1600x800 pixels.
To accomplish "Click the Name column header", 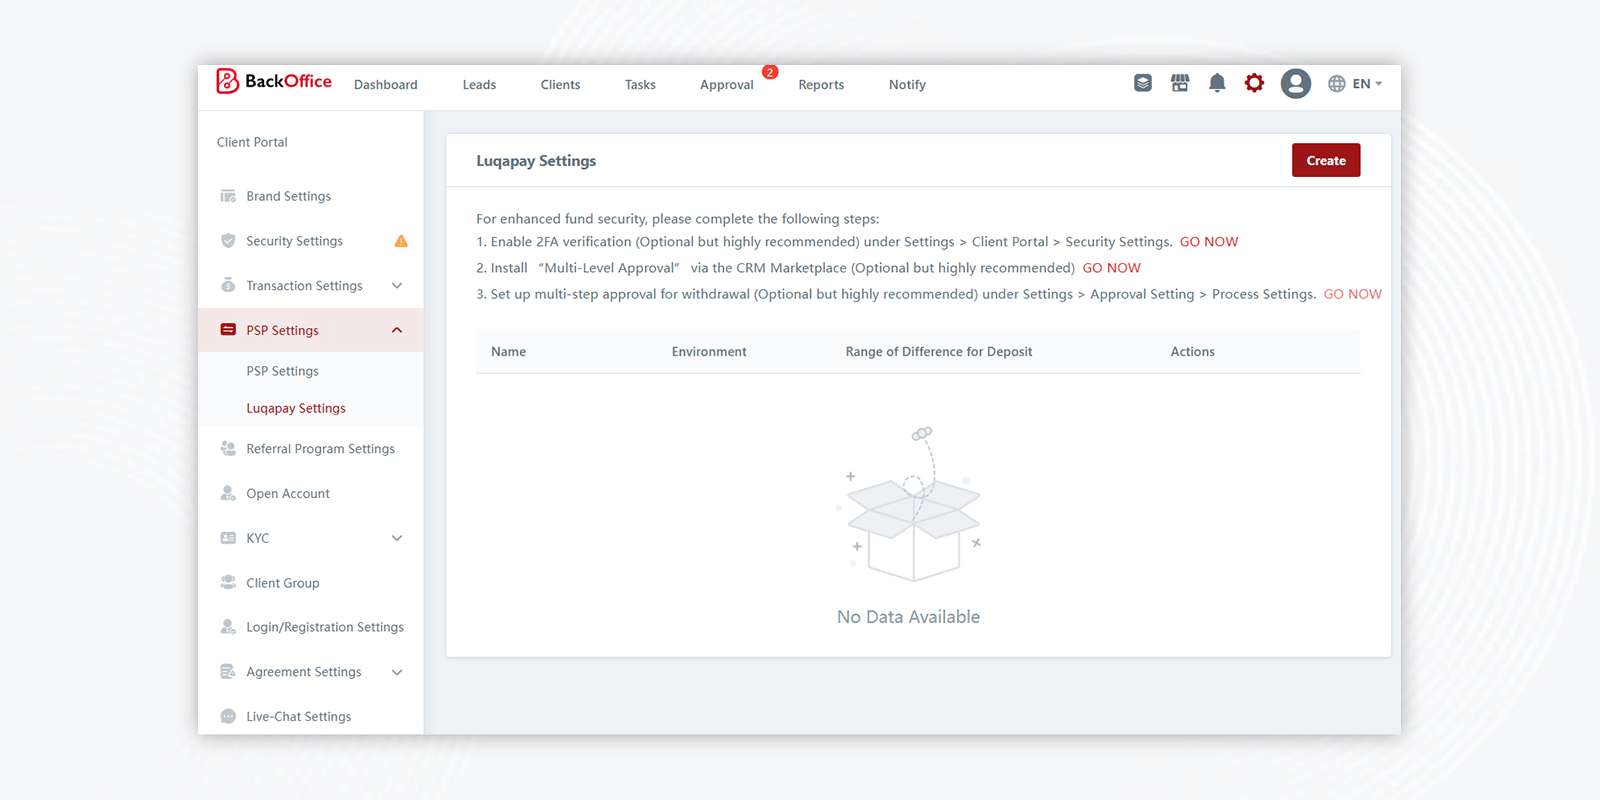I will pos(508,352).
